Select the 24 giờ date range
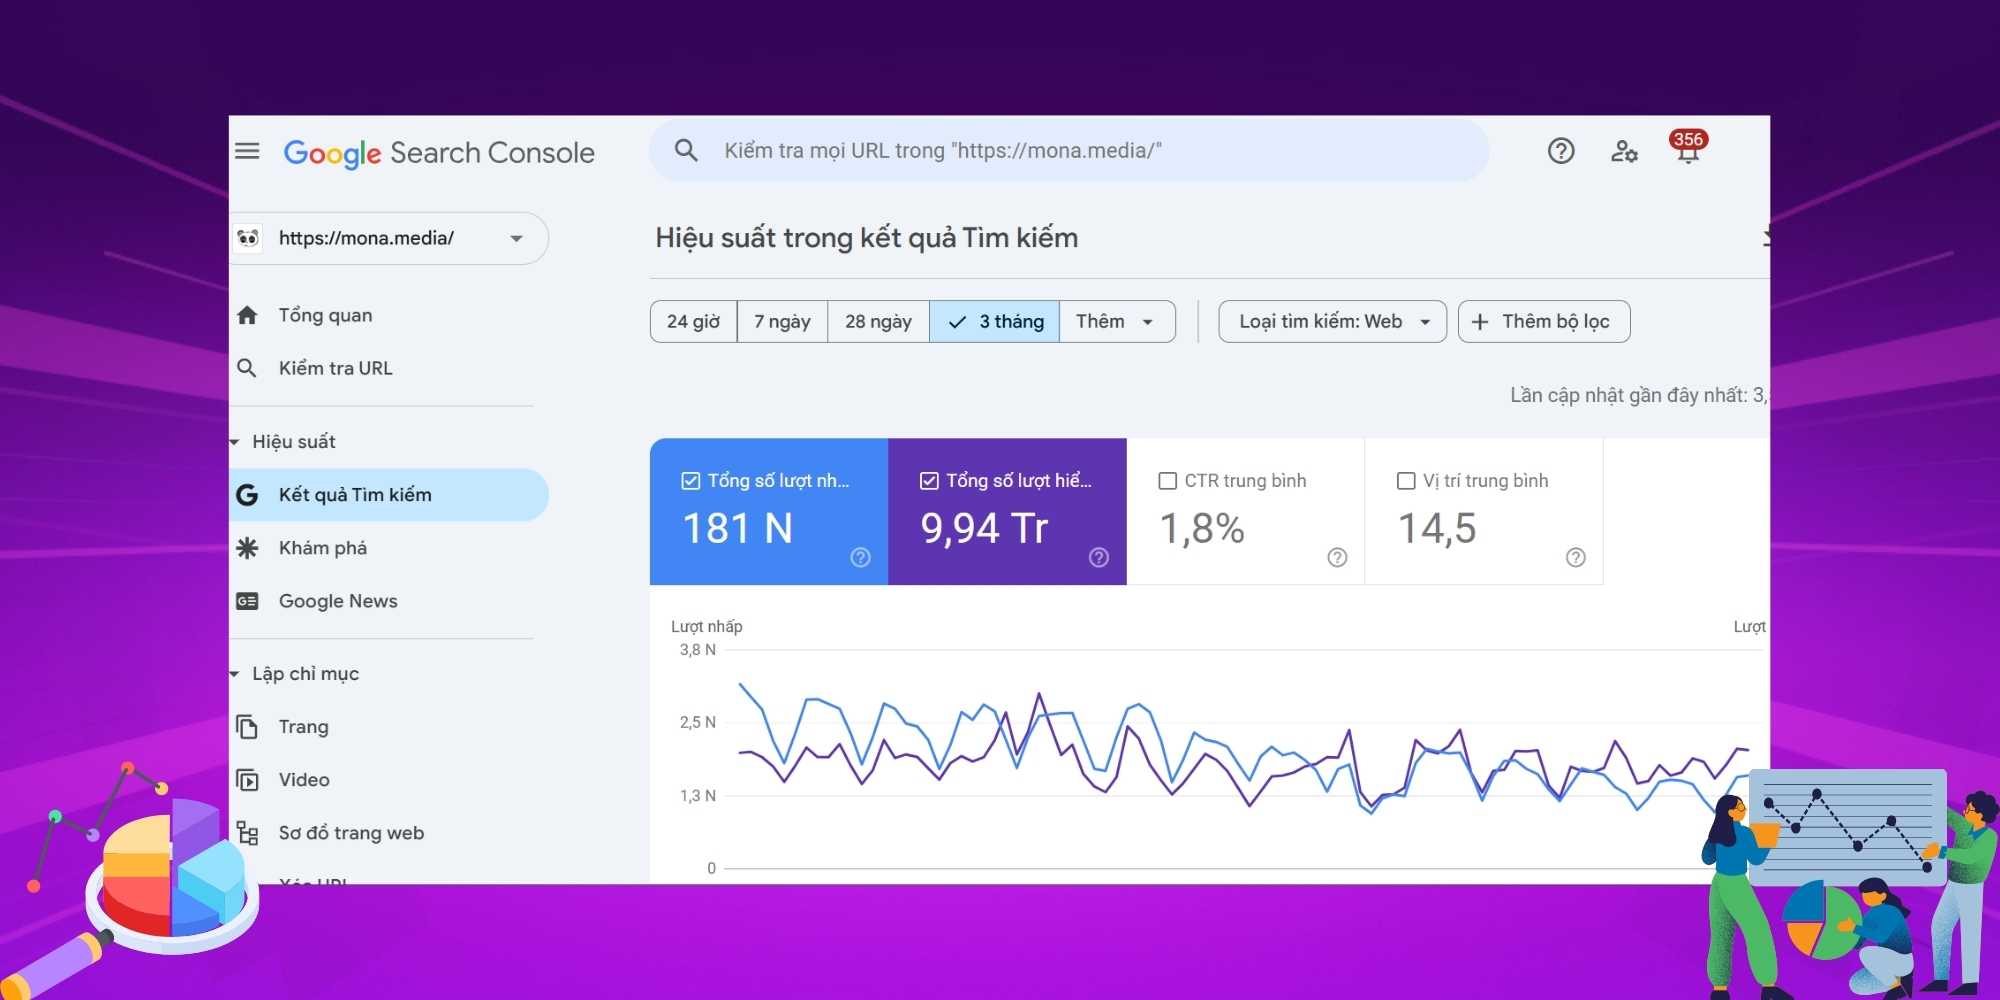The width and height of the screenshot is (2000, 1000). (x=694, y=321)
